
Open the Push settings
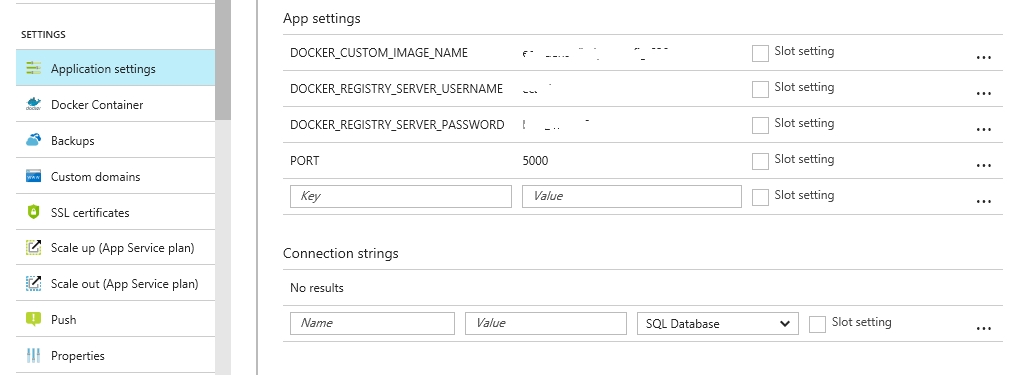[x=115, y=319]
